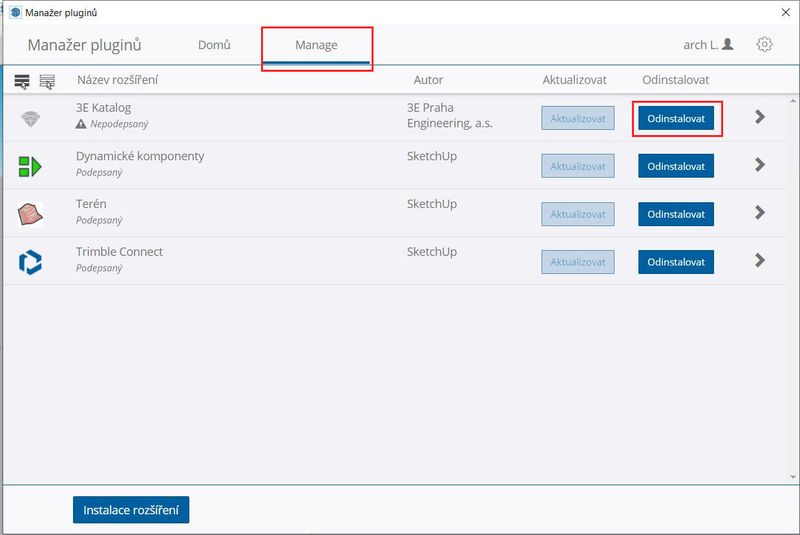The height and width of the screenshot is (535, 800).
Task: Expand details of Terén row
Action: click(x=760, y=212)
